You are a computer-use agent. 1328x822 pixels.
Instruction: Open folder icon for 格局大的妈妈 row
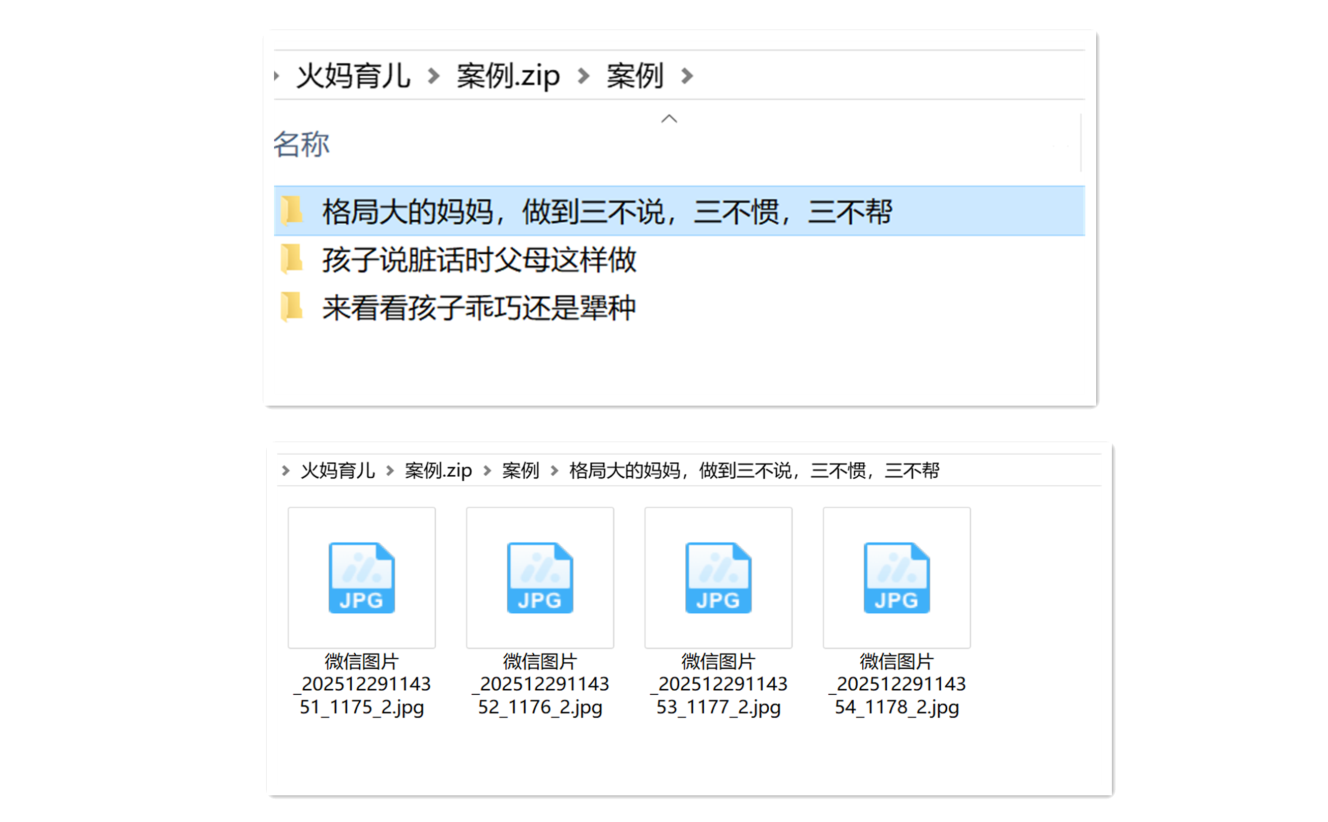[291, 211]
